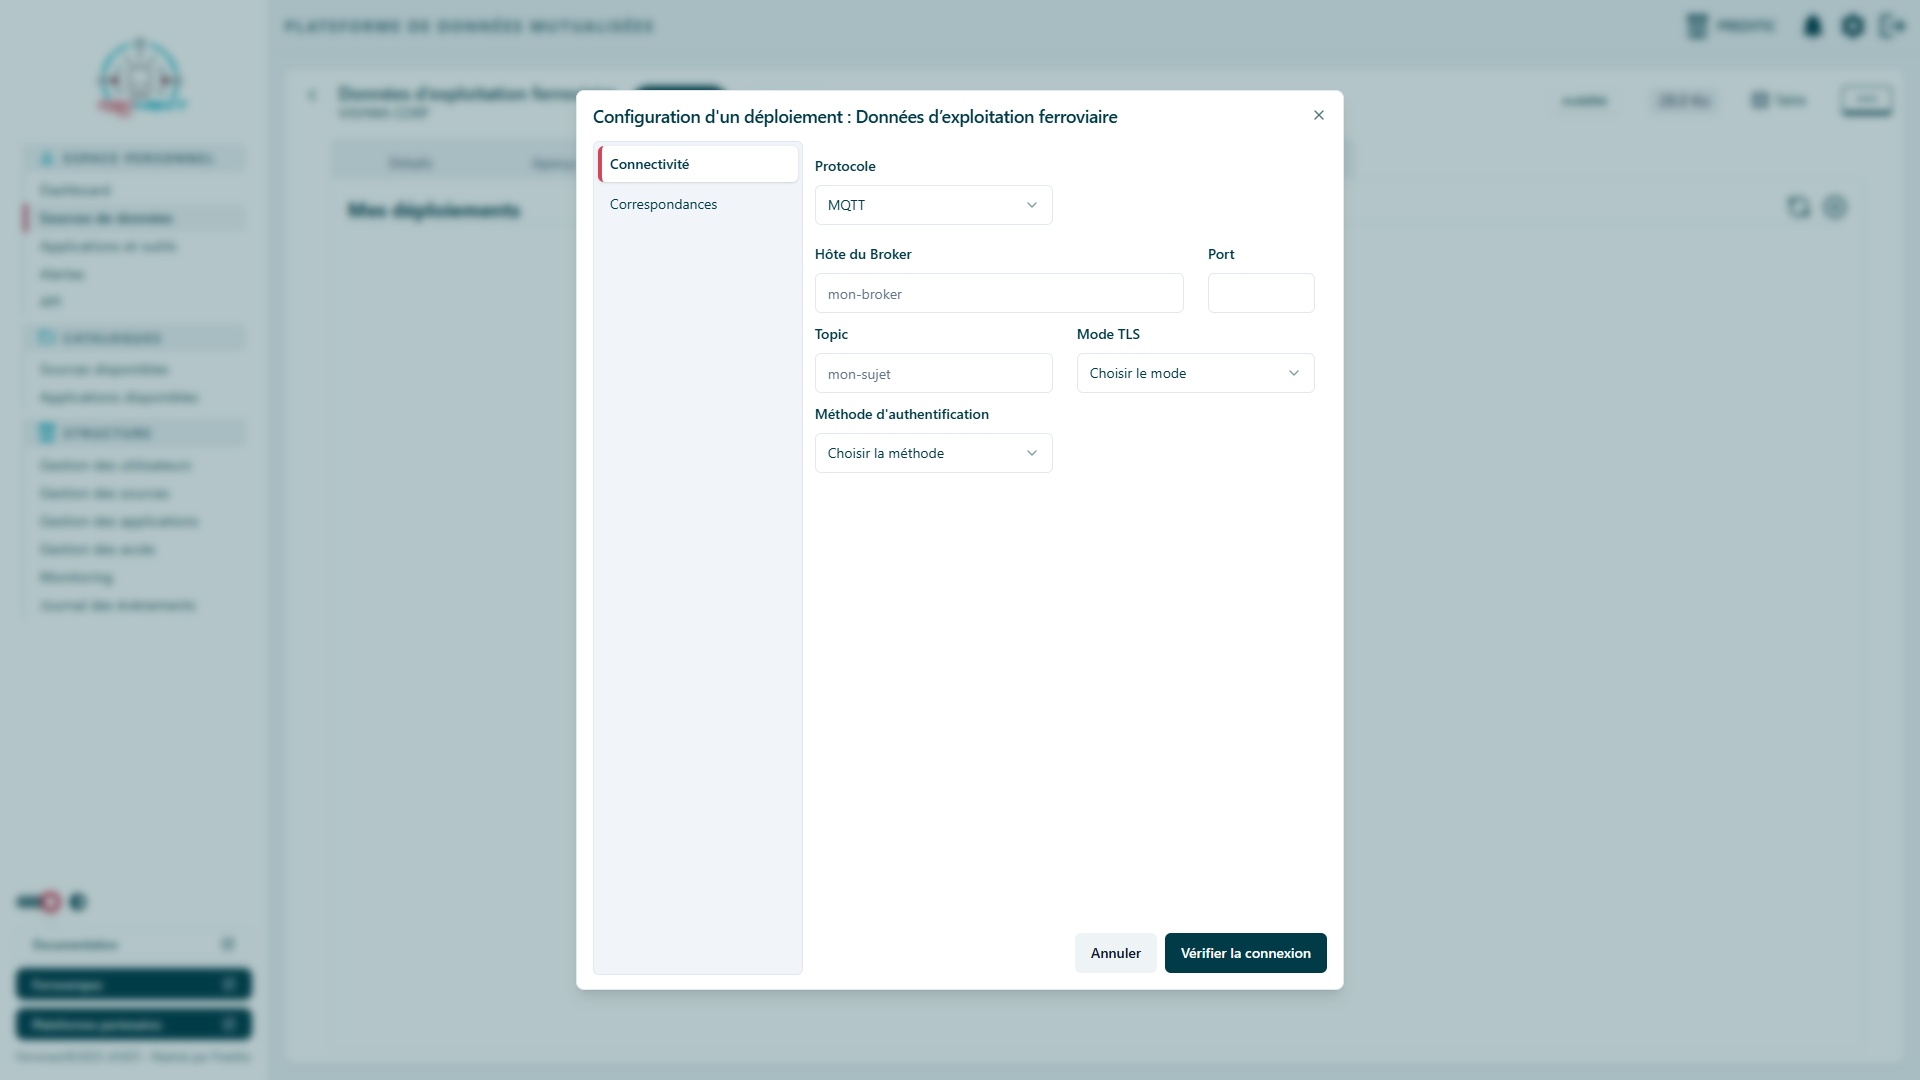Click the Hôte du Broker input field
1920x1080 pixels.
[x=999, y=293]
